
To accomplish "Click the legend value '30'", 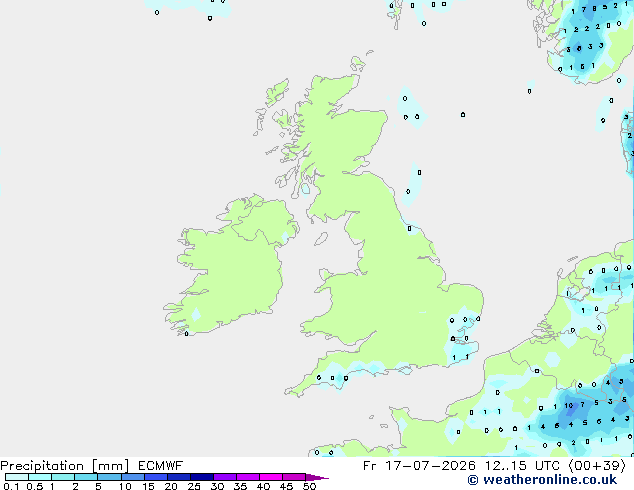I will pyautogui.click(x=217, y=486).
